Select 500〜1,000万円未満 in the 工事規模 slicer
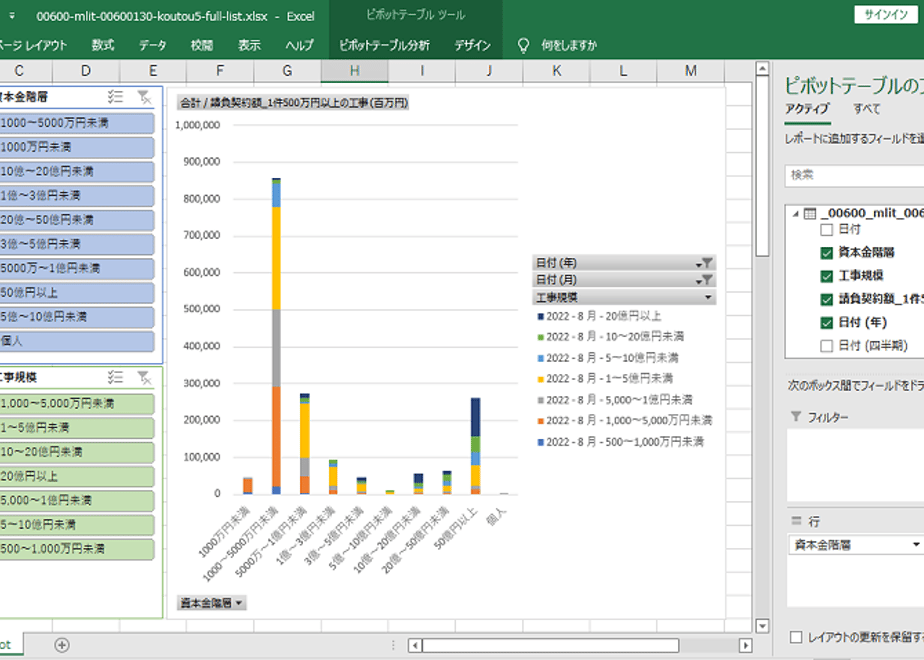This screenshot has width=924, height=660. 77,549
